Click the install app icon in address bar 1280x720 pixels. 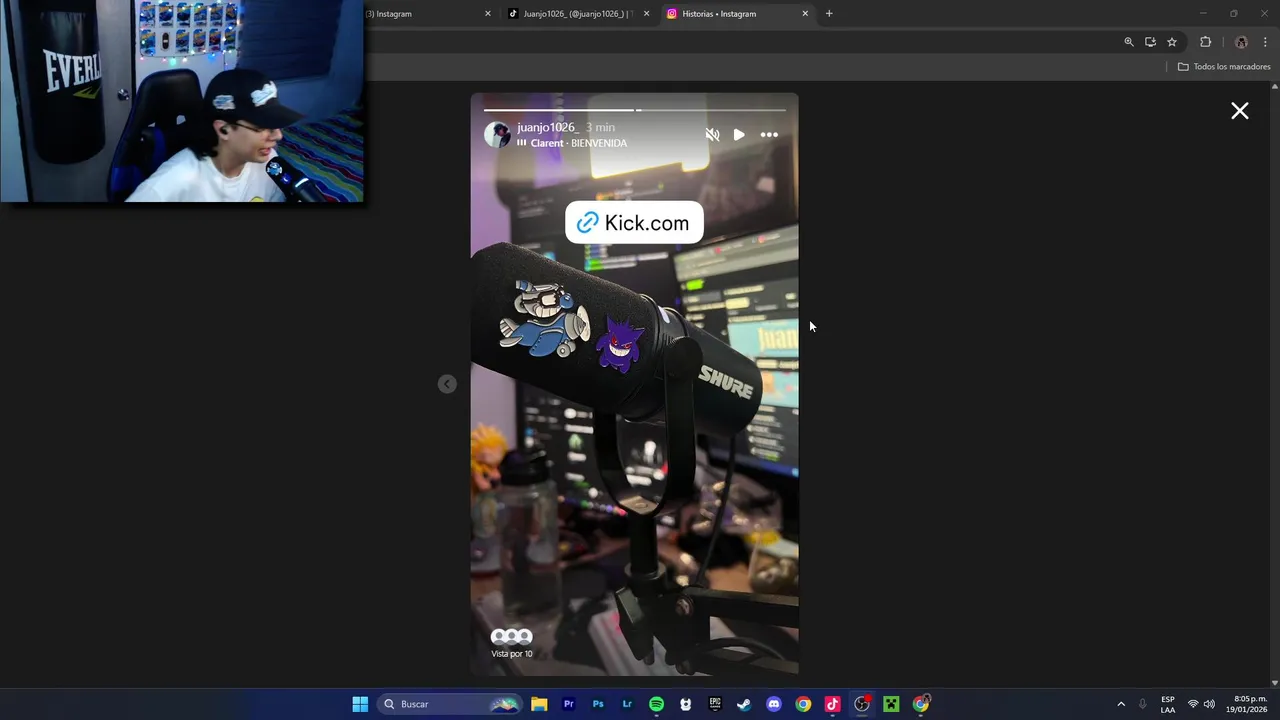coord(1150,42)
